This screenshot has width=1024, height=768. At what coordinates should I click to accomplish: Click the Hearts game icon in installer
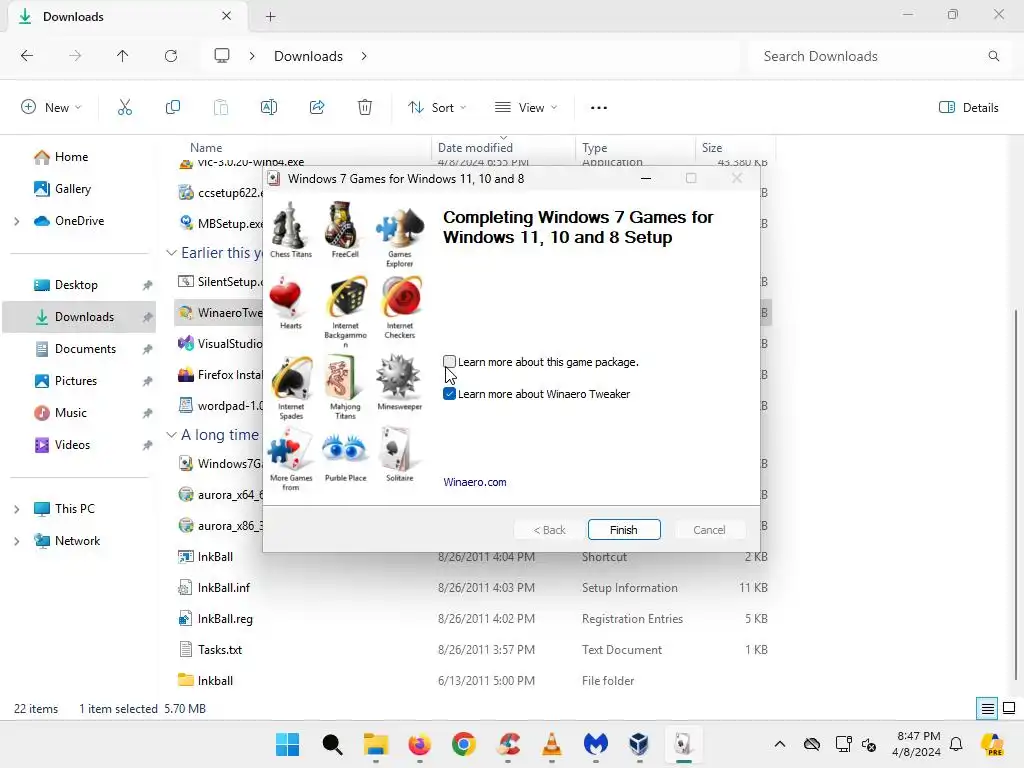pos(286,297)
